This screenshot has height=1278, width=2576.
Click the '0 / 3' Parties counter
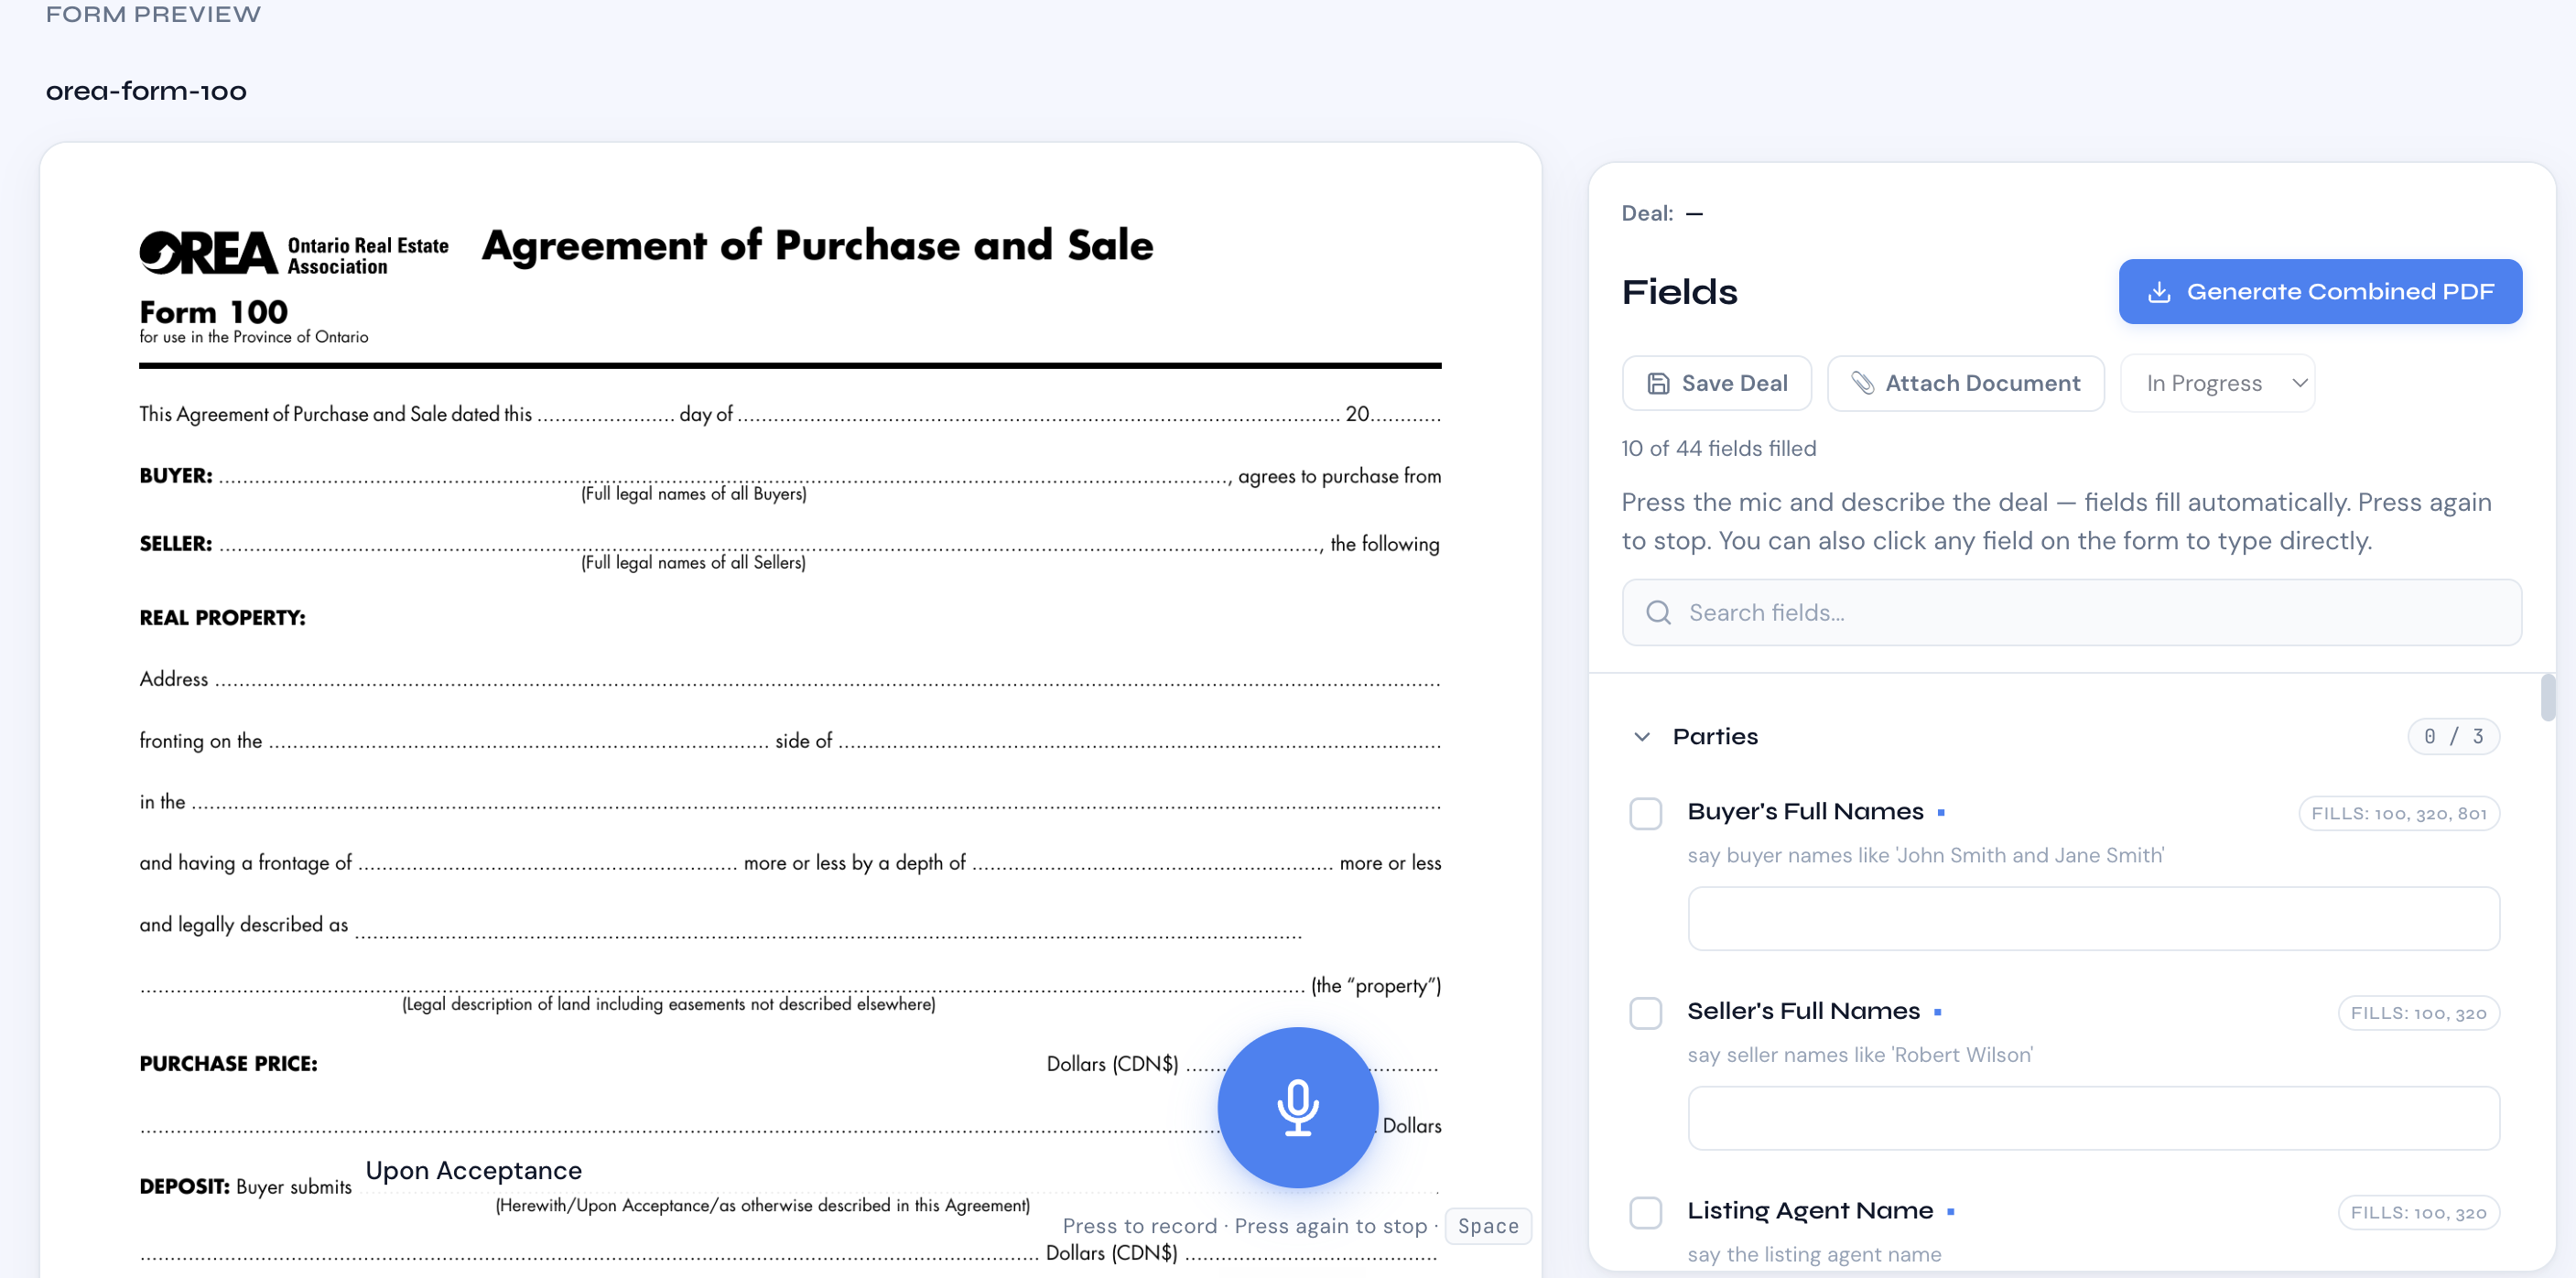(x=2453, y=737)
